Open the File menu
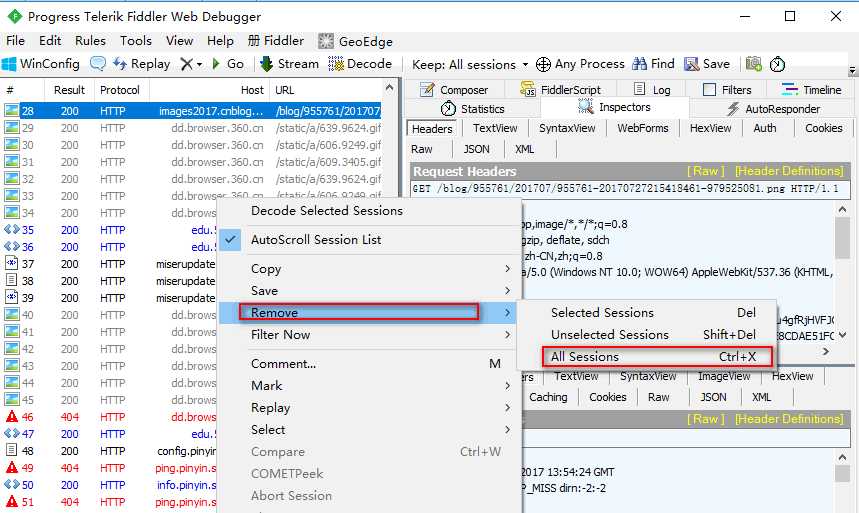 [15, 41]
